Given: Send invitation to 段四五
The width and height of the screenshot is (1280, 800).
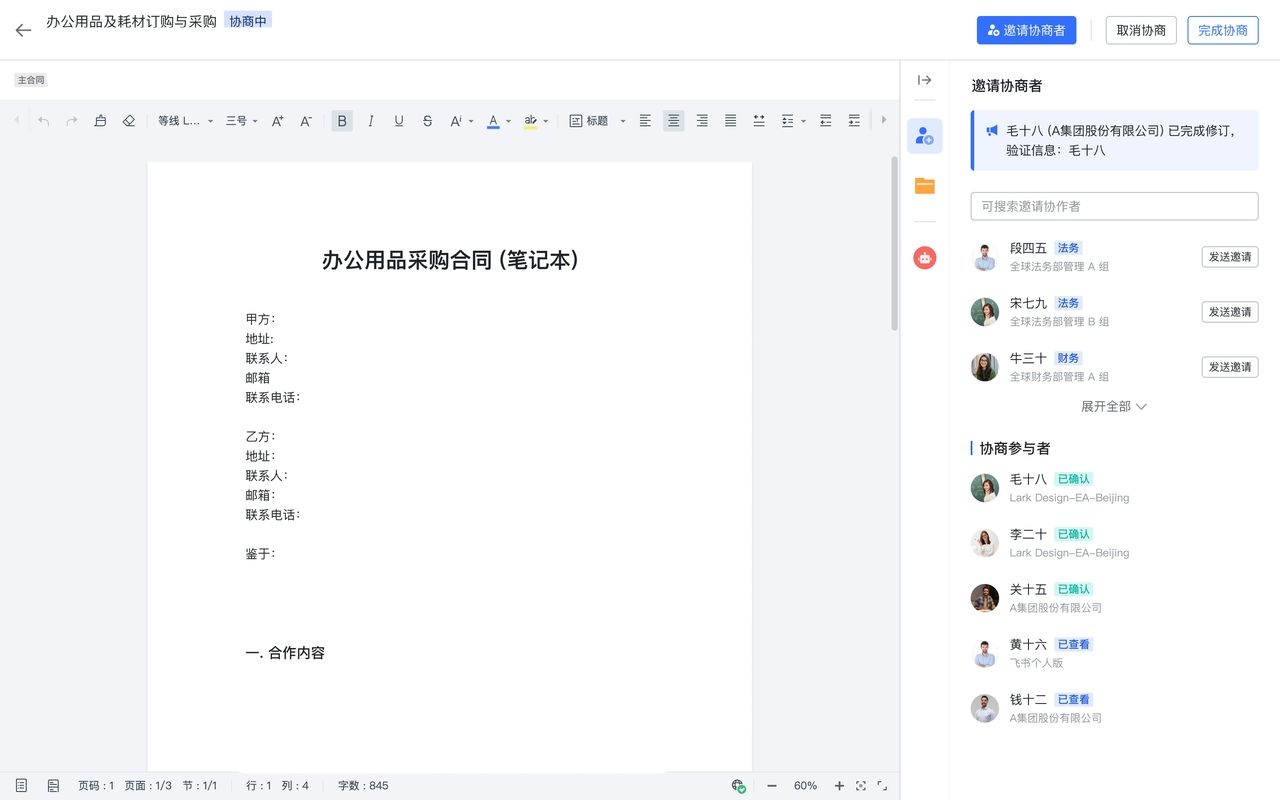Looking at the screenshot, I should (1229, 257).
